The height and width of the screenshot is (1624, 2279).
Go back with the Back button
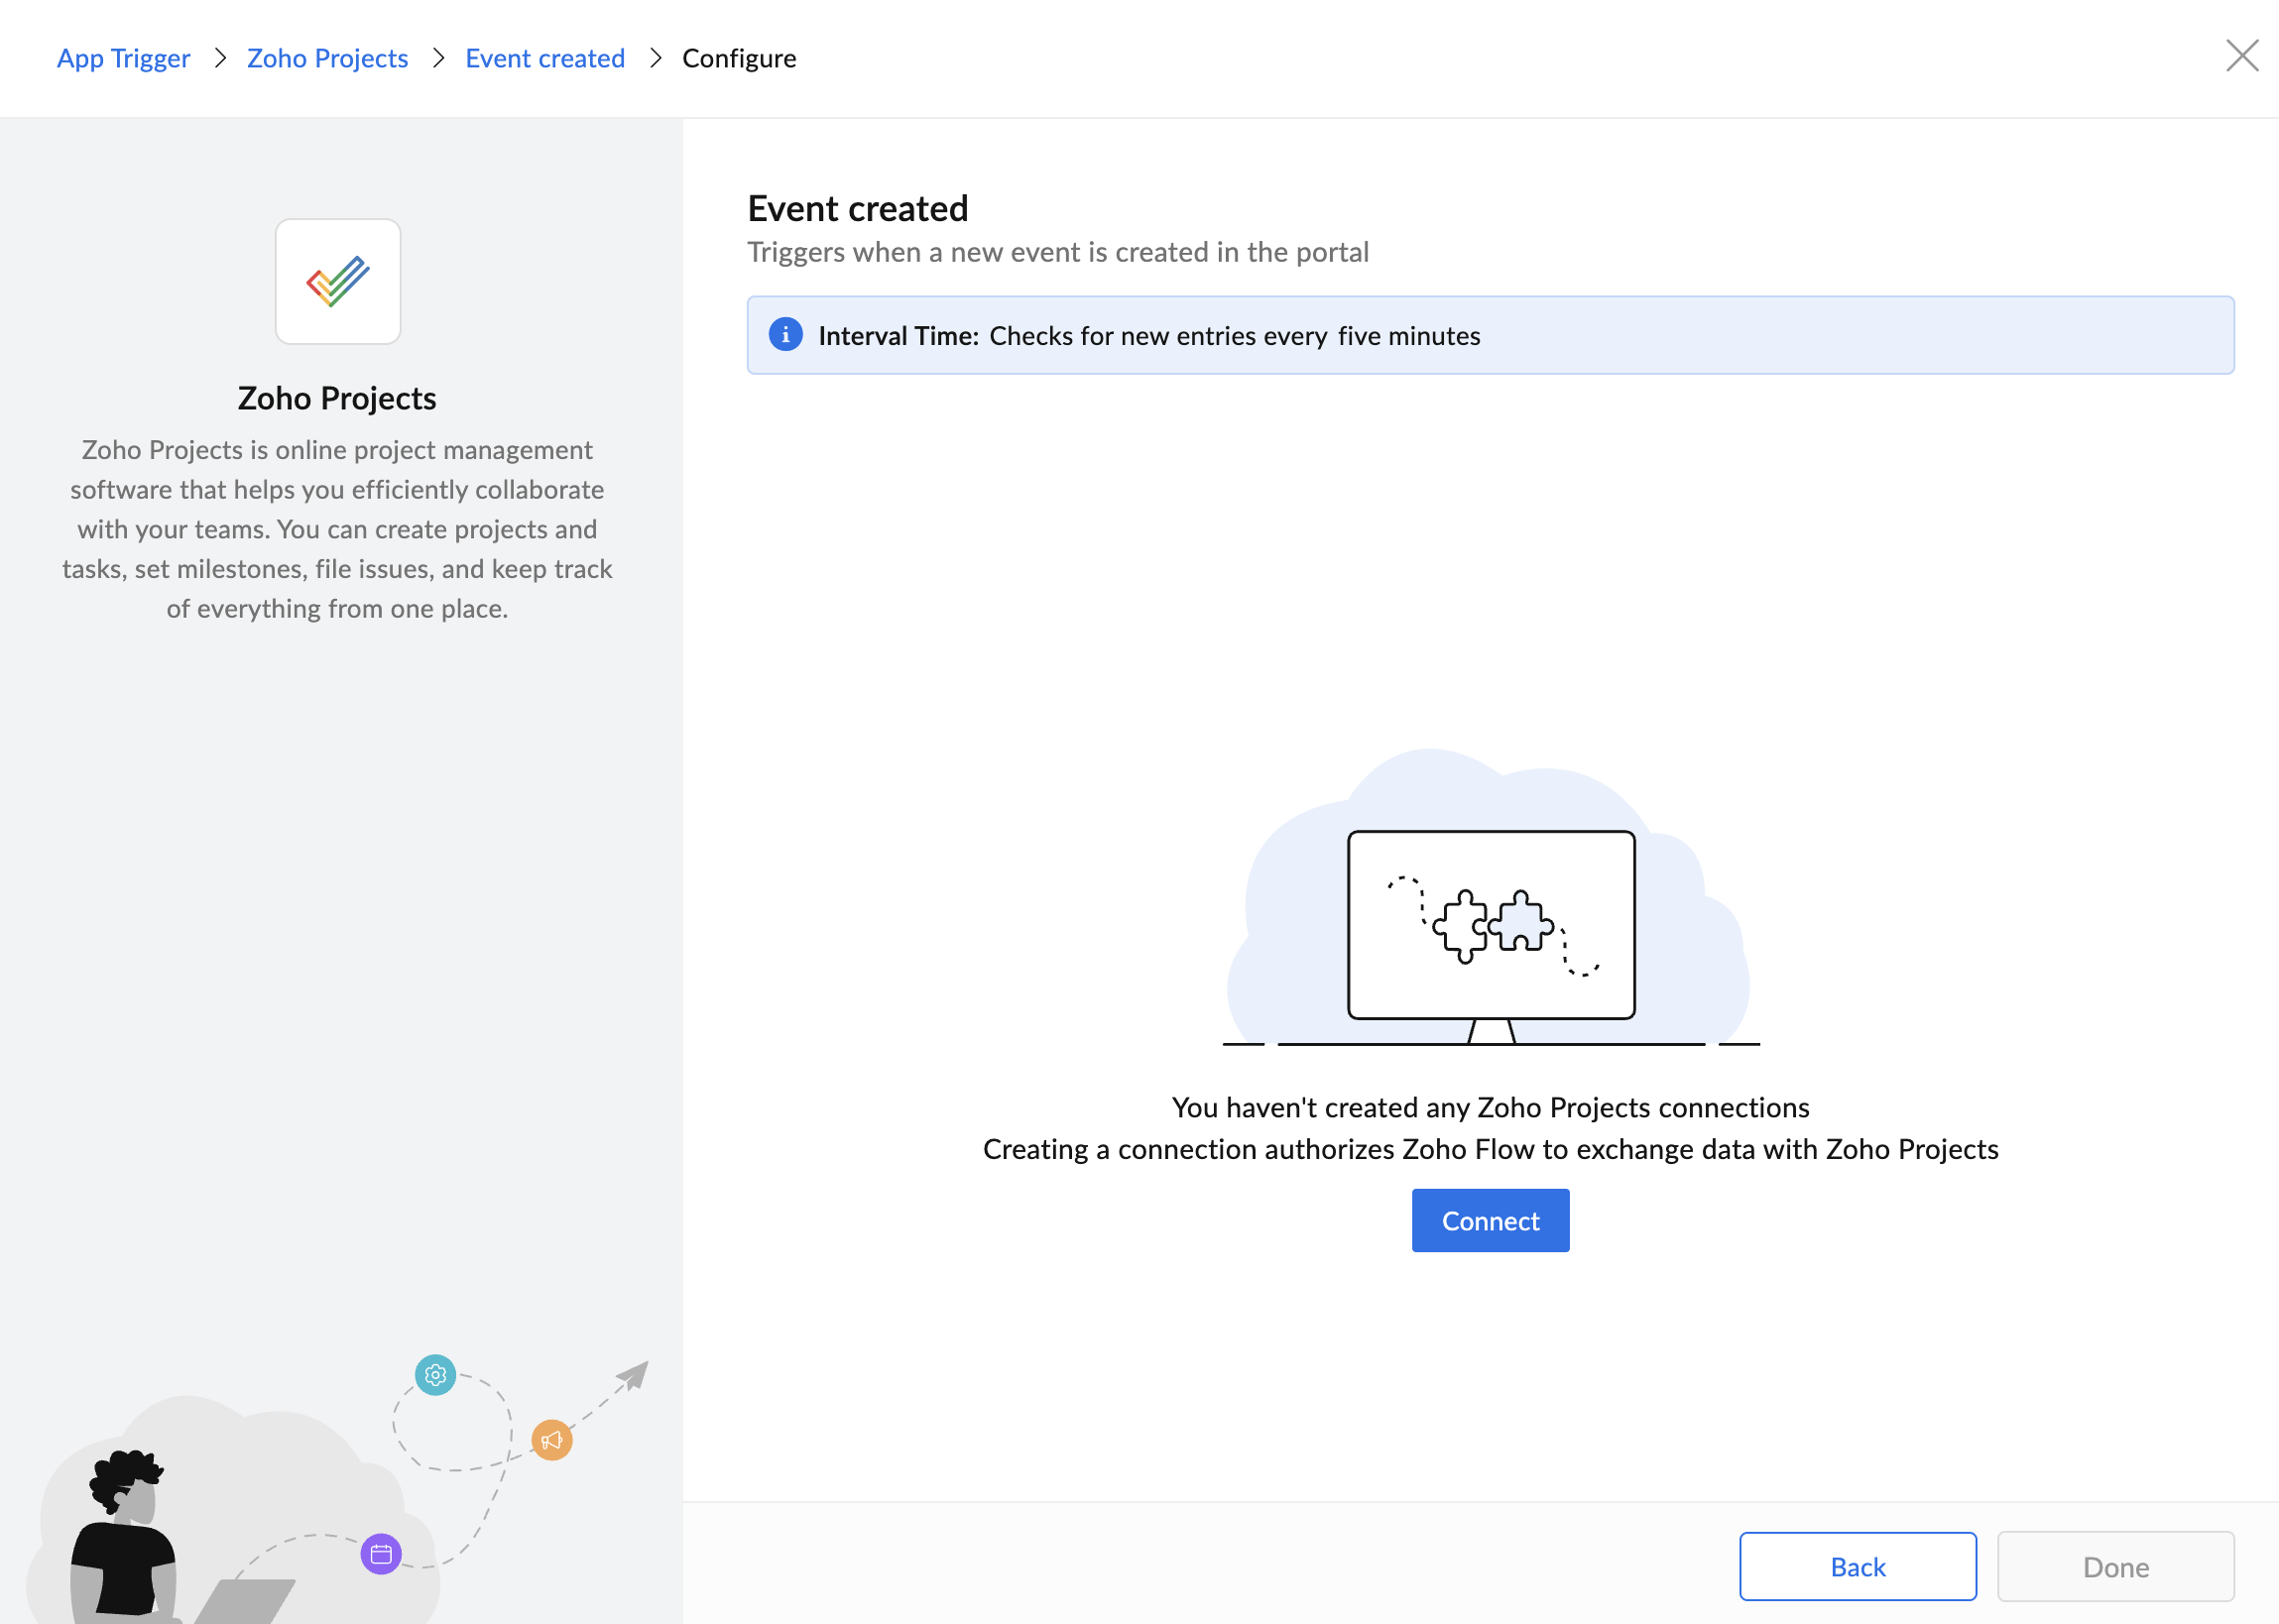point(1857,1566)
